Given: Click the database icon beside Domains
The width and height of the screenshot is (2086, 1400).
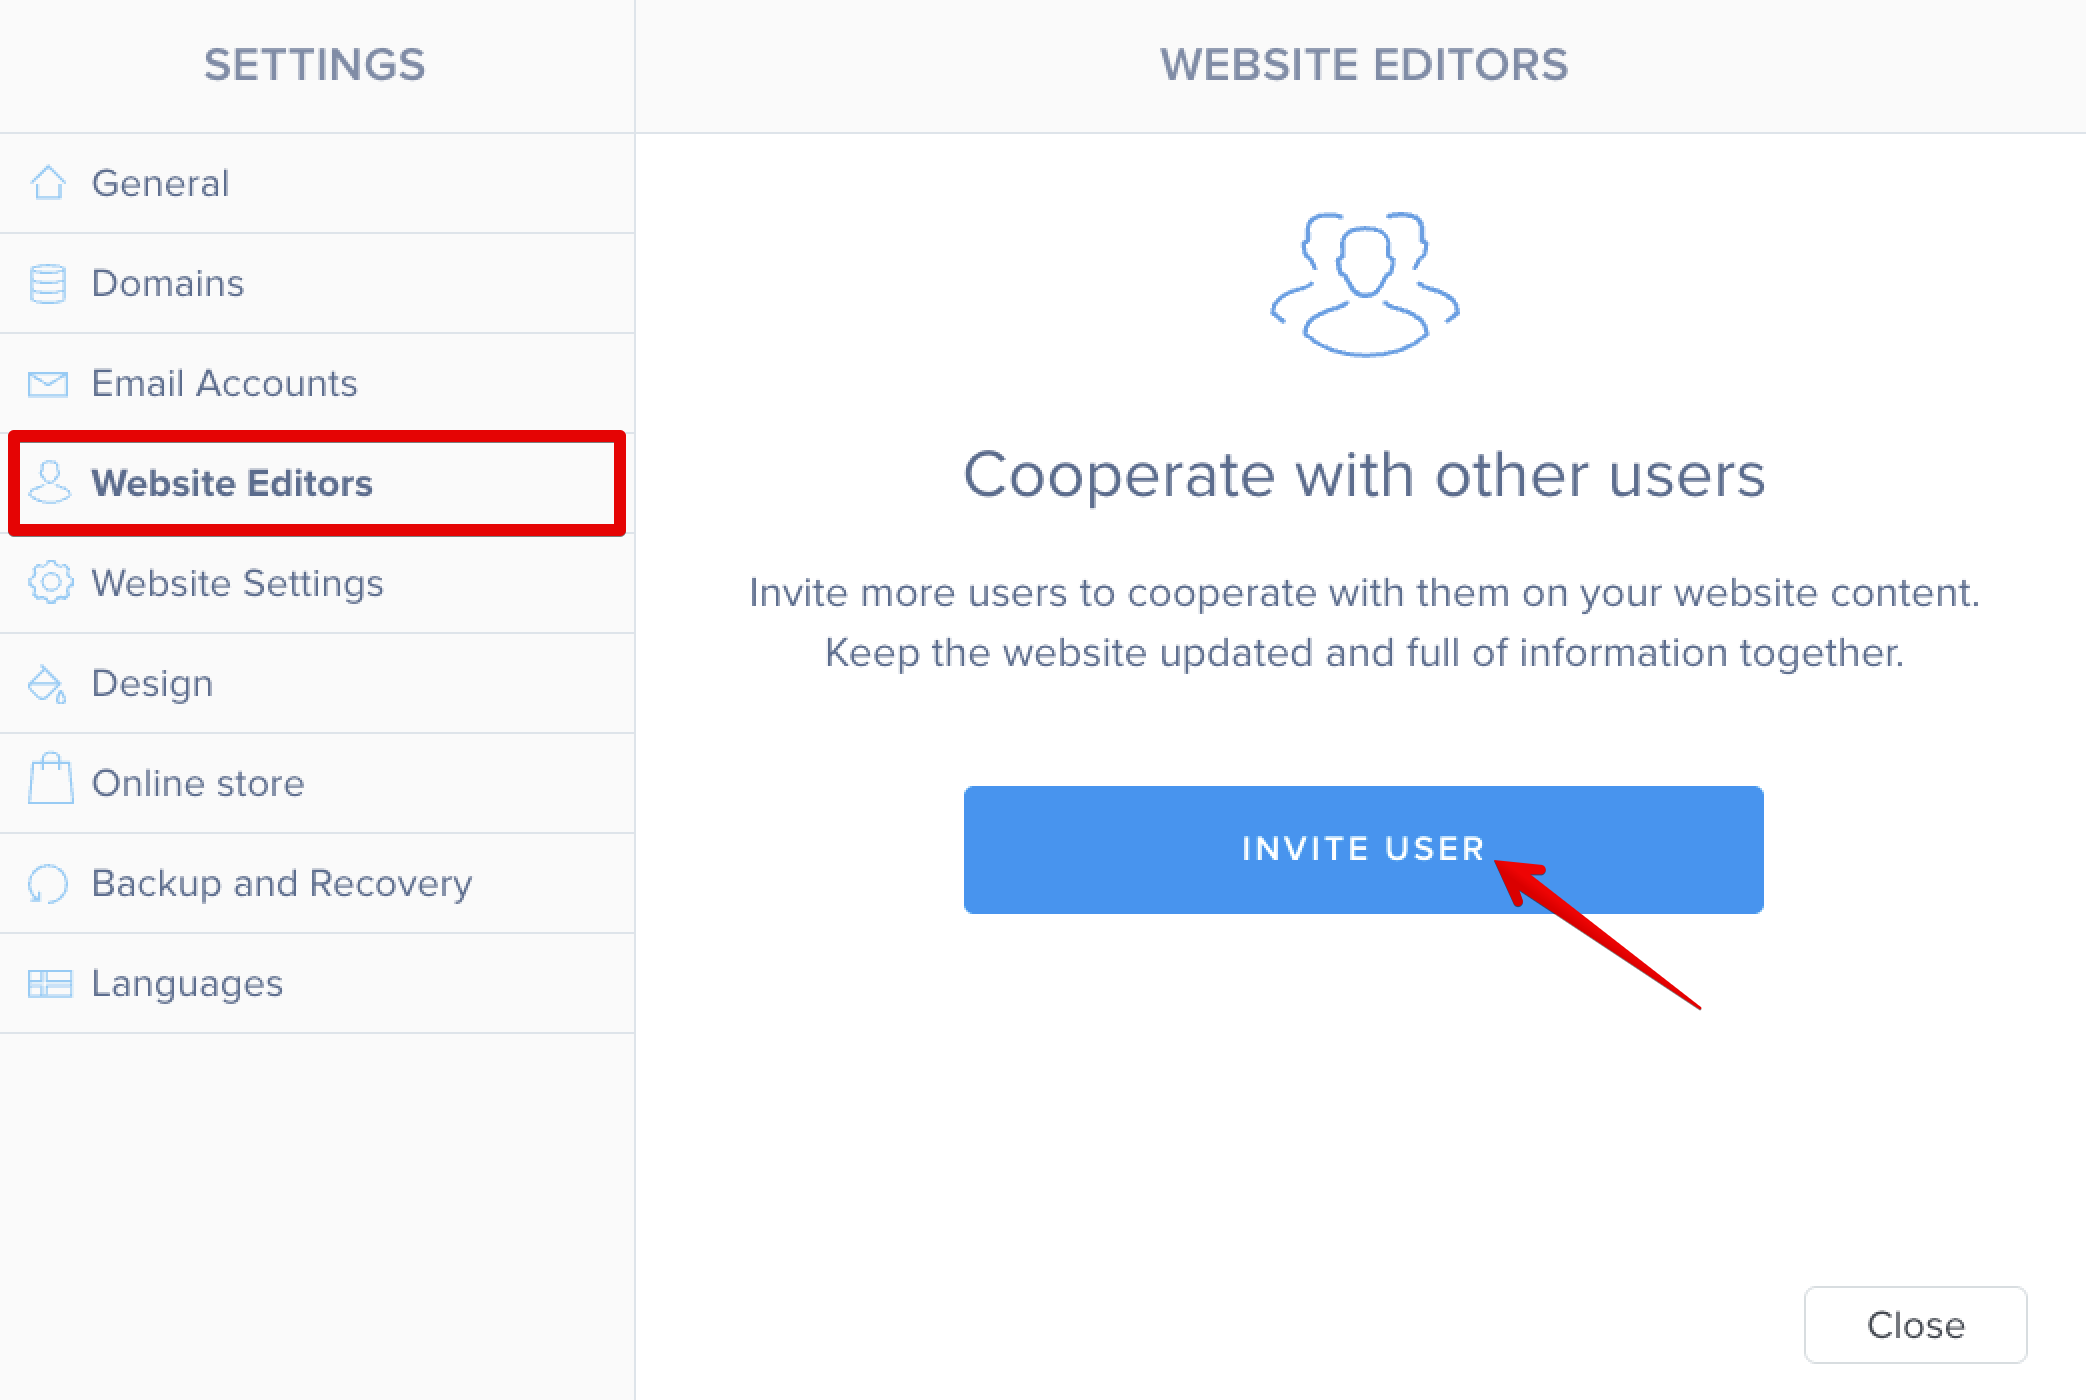Looking at the screenshot, I should point(48,284).
